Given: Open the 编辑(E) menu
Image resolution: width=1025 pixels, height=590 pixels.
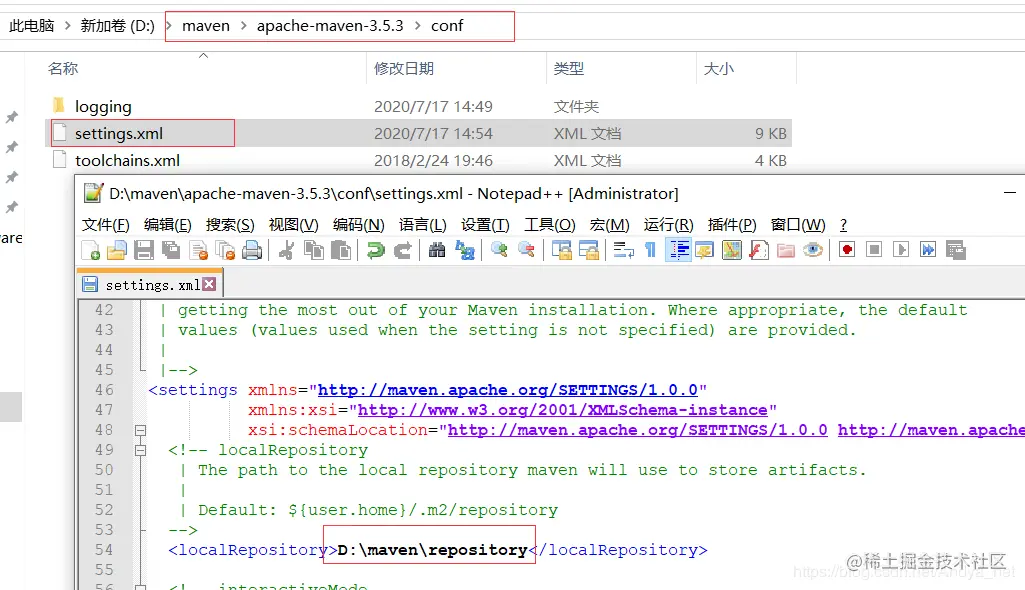Looking at the screenshot, I should 168,225.
